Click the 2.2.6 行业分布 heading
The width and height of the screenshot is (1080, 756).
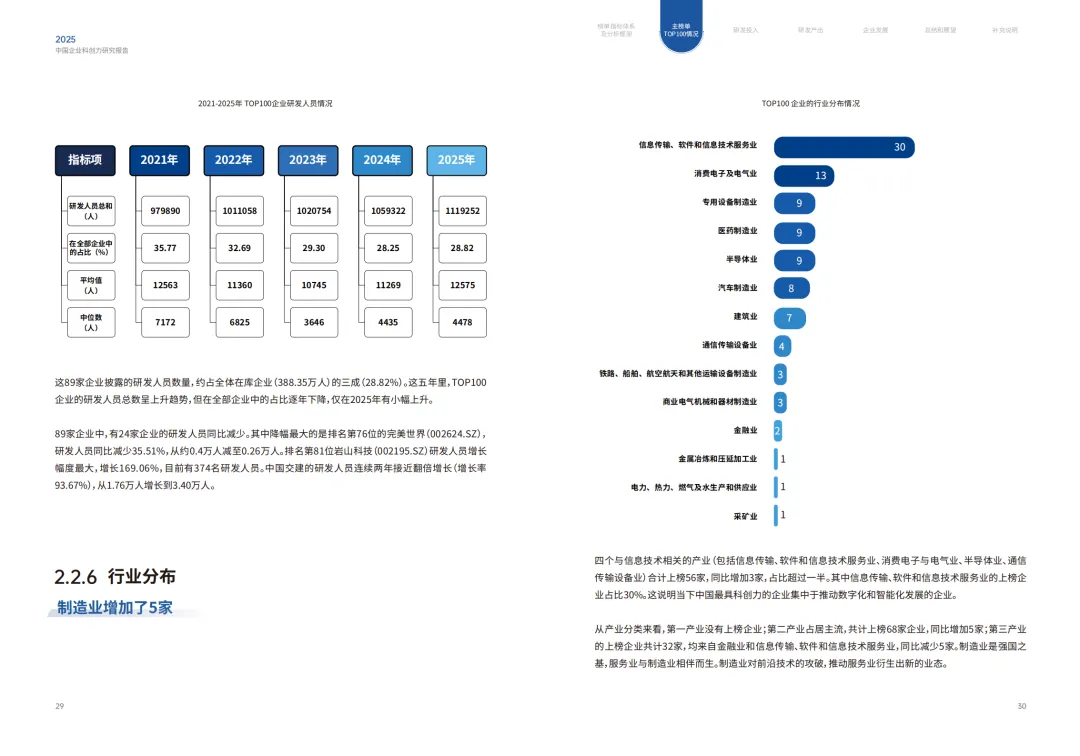(115, 576)
